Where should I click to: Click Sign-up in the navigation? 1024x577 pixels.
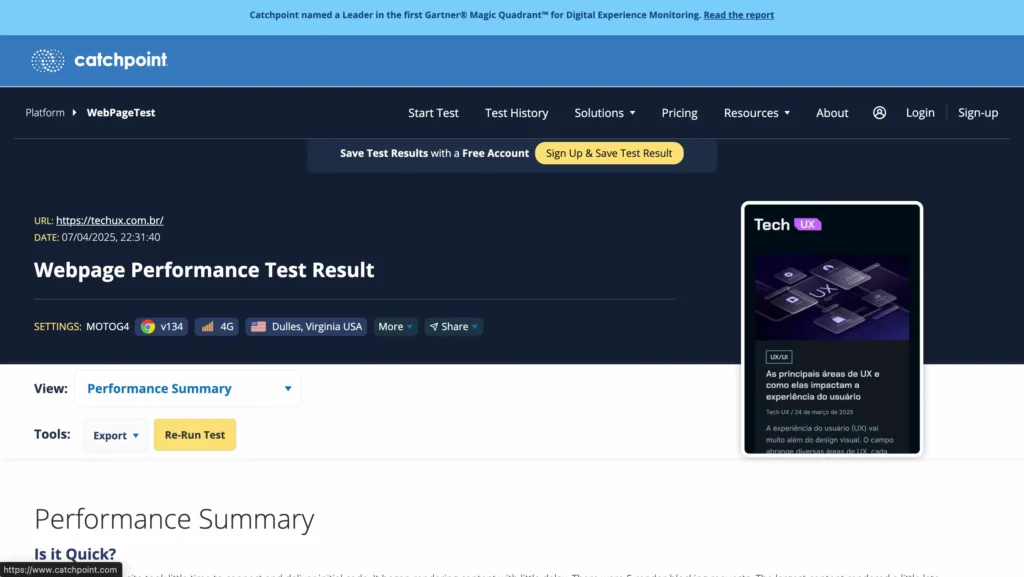click(x=978, y=113)
